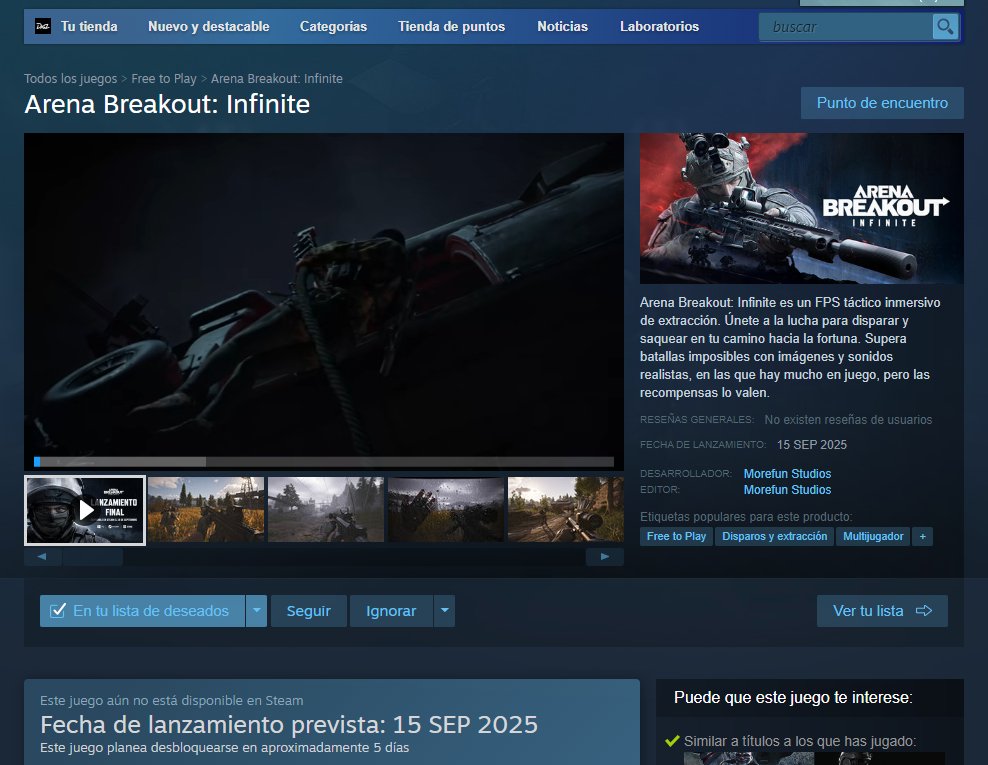Click the thumbnail strip scrollbar handle

coord(93,556)
